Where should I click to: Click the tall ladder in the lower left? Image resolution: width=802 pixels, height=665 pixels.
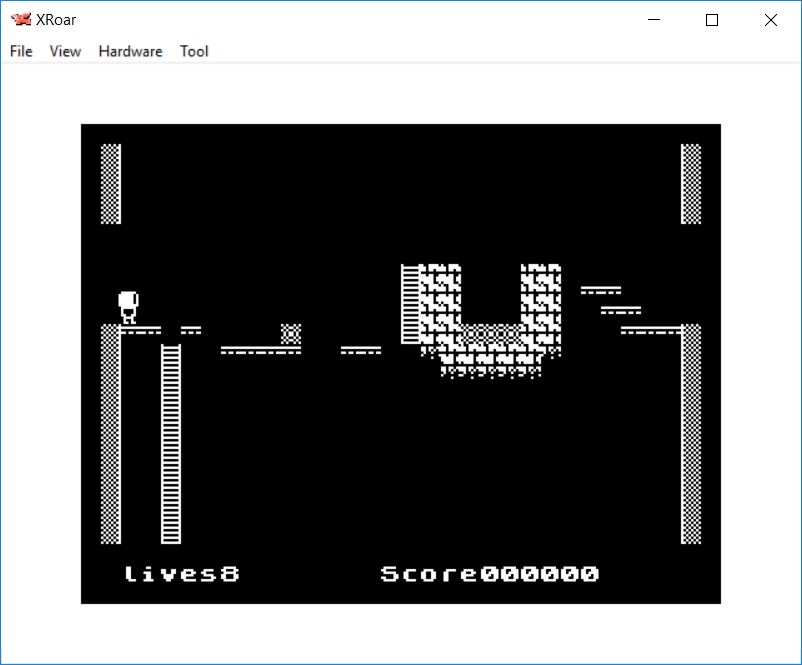pyautogui.click(x=171, y=443)
